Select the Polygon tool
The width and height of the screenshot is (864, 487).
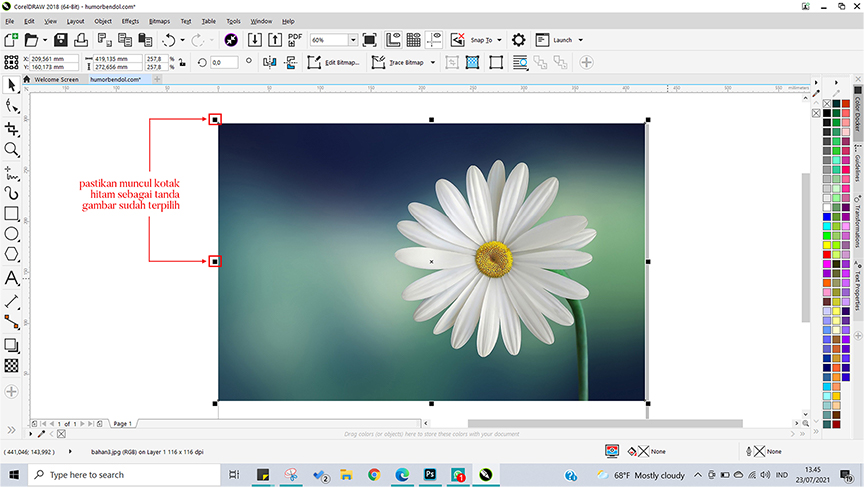point(12,254)
